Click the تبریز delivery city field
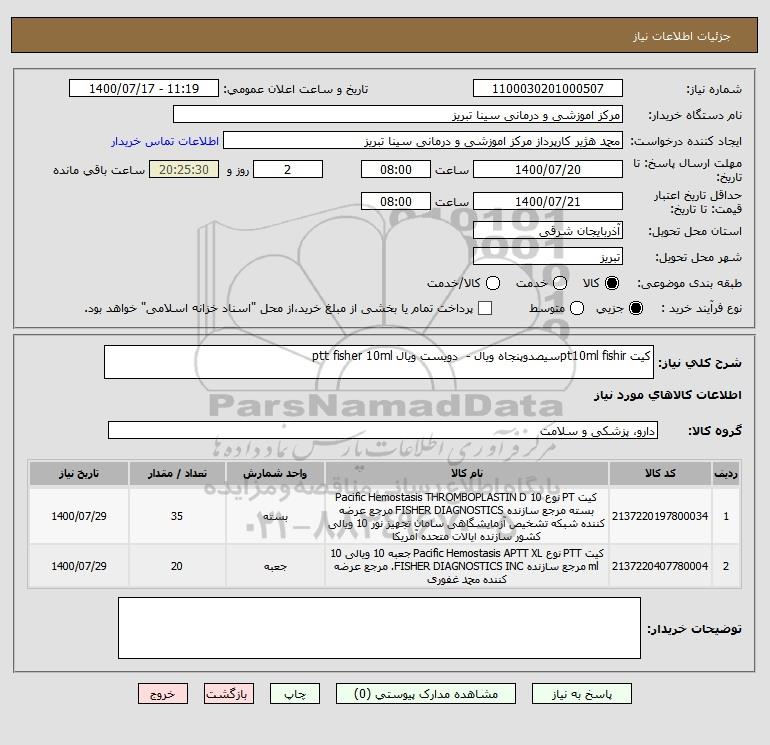Image resolution: width=770 pixels, height=745 pixels. pyautogui.click(x=548, y=256)
